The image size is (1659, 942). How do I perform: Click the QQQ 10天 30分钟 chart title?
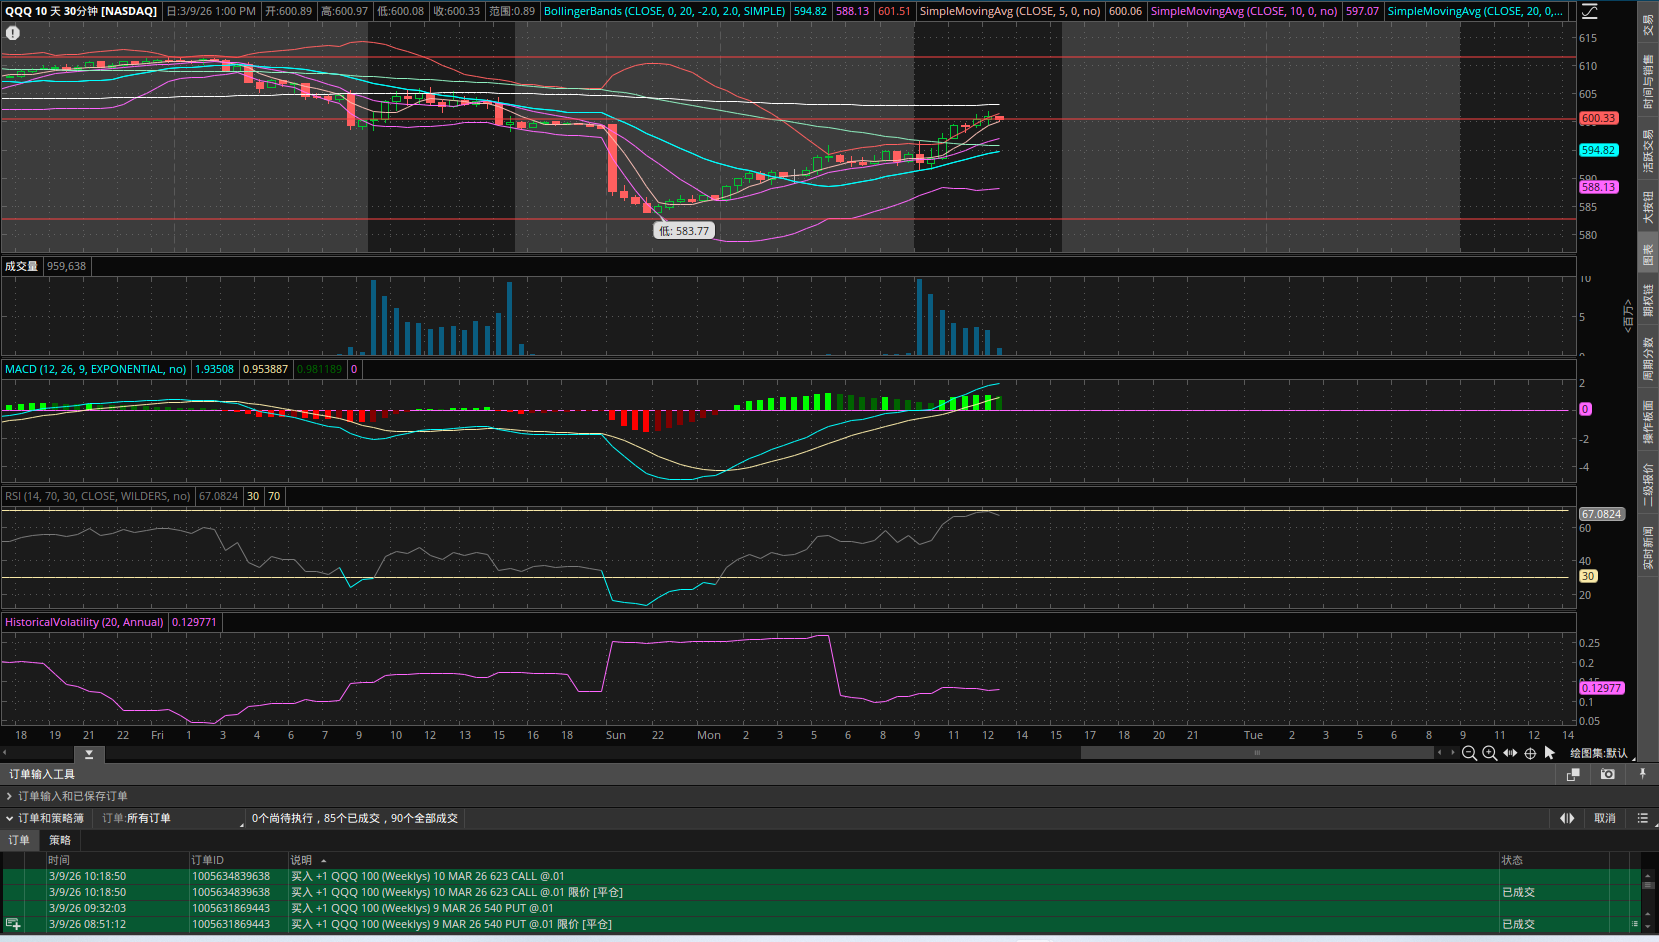[x=81, y=11]
